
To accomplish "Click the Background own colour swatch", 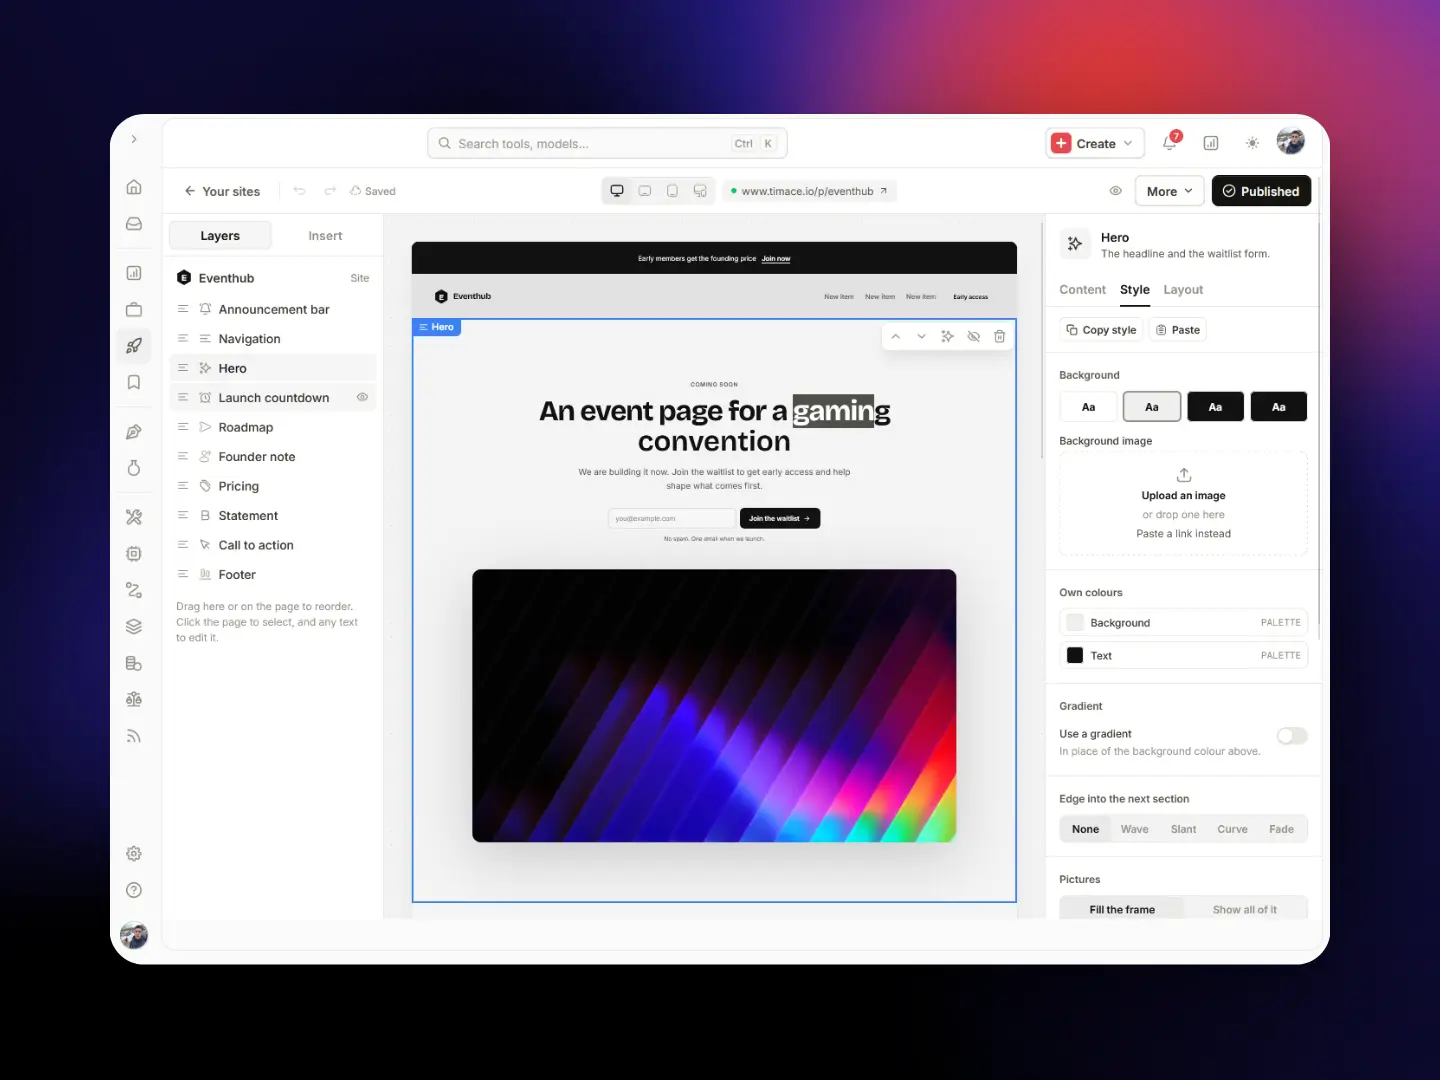I will click(x=1075, y=622).
